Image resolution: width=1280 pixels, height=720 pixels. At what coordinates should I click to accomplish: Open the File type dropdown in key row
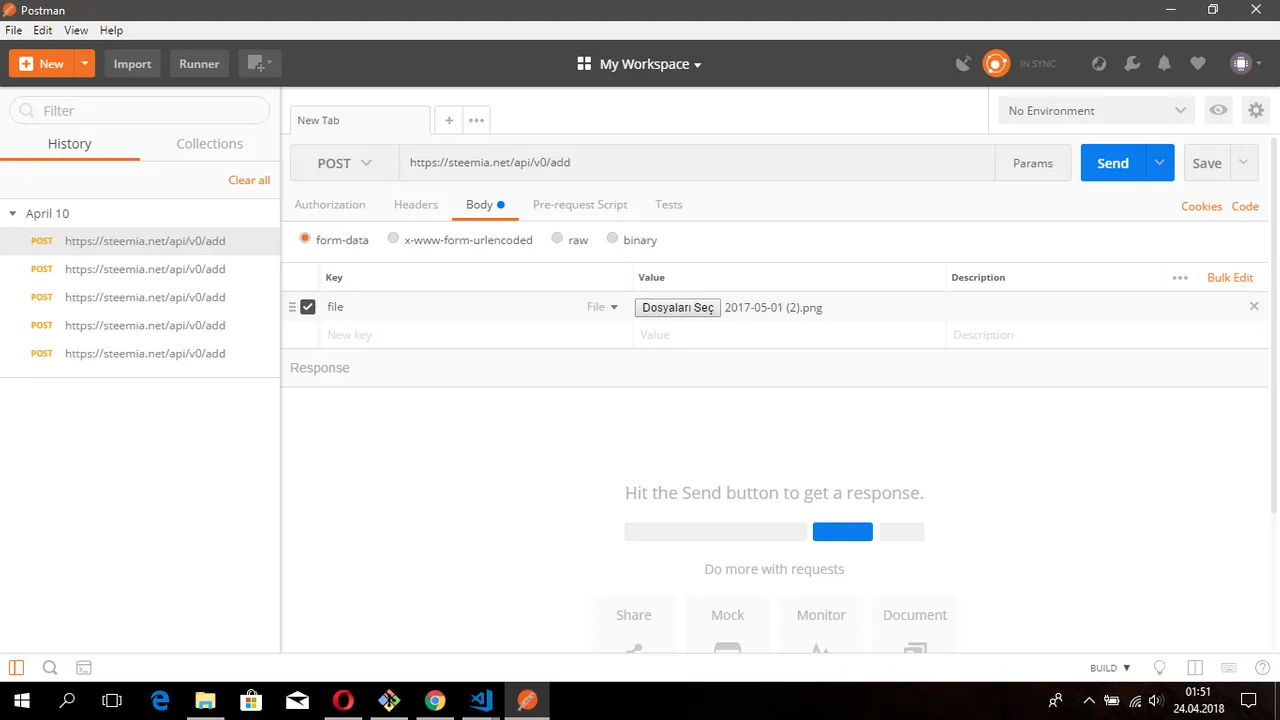click(x=602, y=307)
